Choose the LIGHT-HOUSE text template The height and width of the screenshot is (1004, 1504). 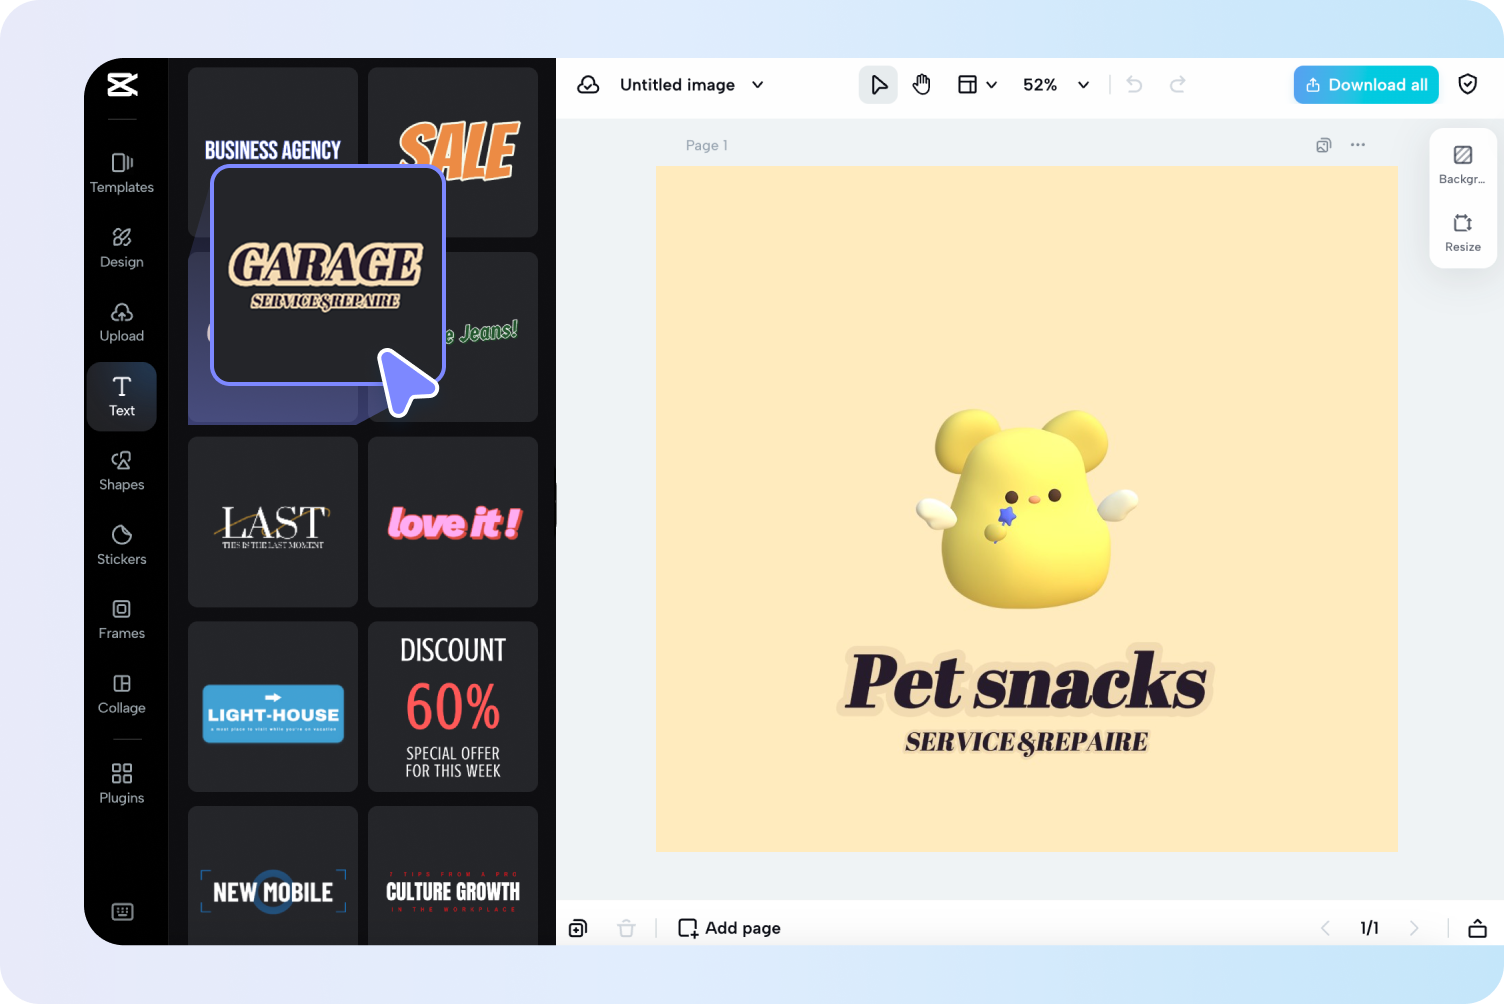click(273, 707)
